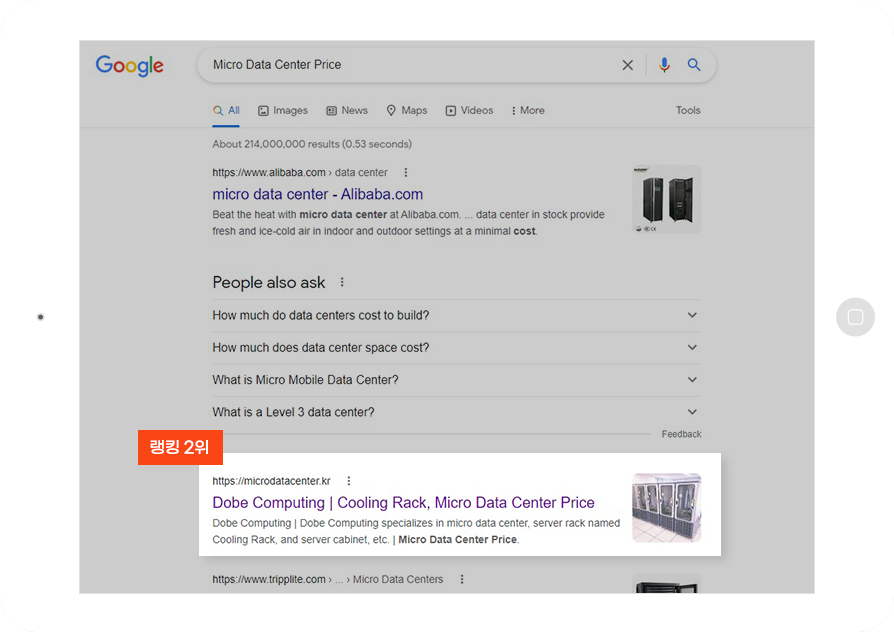Screen dimensions: 894x632
Task: Click the snippet starting 'Dobe Computing | Dobe Computing specializes'
Action: 416,531
